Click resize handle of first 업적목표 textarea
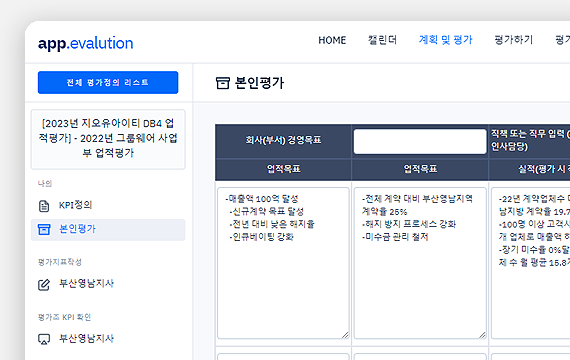Screen dimensions: 570x360 point(345,335)
